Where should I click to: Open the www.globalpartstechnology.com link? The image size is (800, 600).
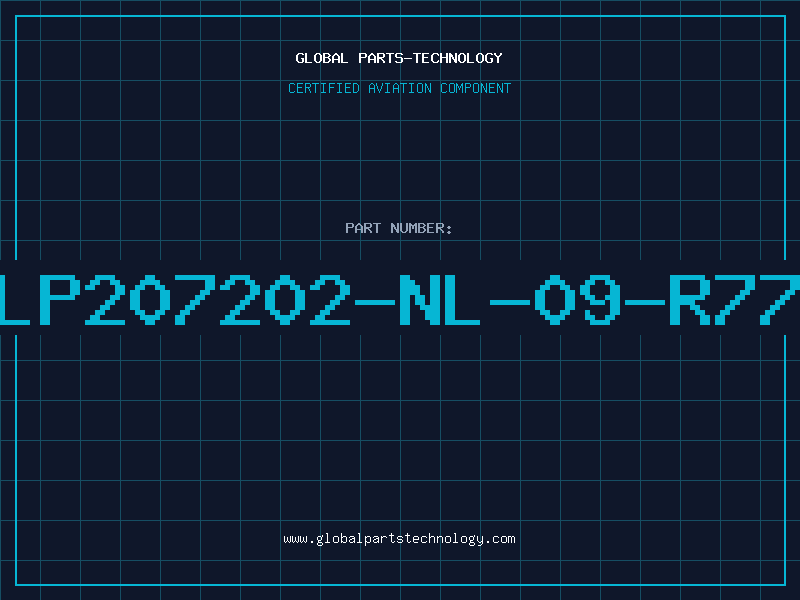(x=399, y=539)
